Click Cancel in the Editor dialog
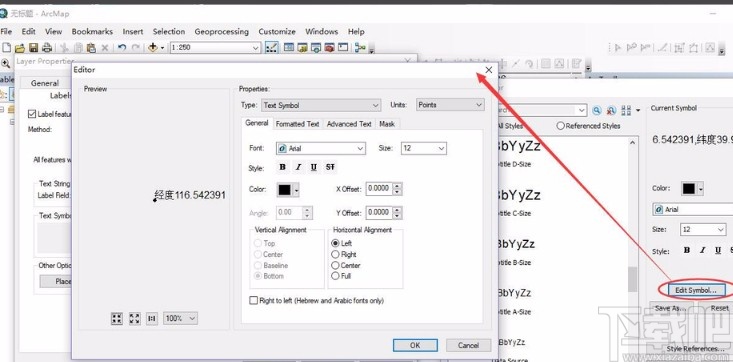This screenshot has width=733, height=362. coord(468,345)
